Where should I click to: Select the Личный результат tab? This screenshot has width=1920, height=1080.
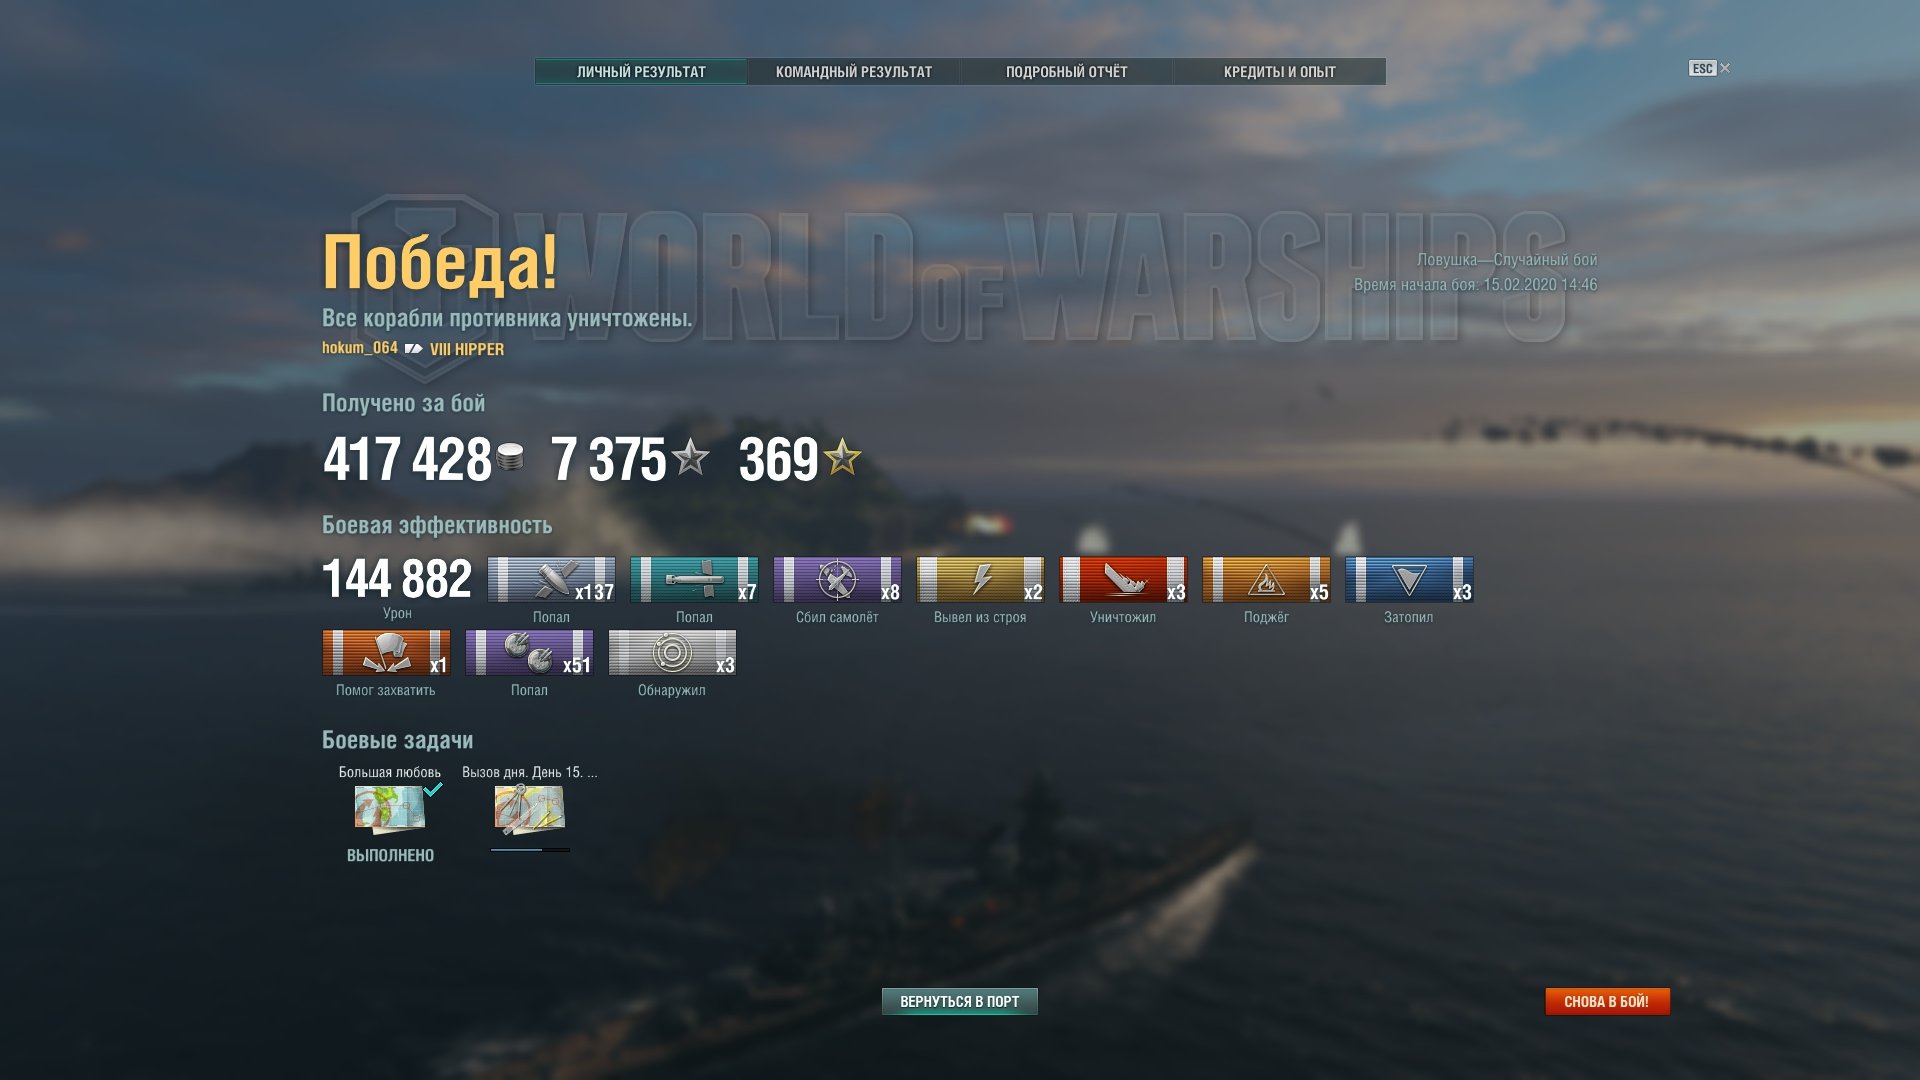click(x=641, y=72)
